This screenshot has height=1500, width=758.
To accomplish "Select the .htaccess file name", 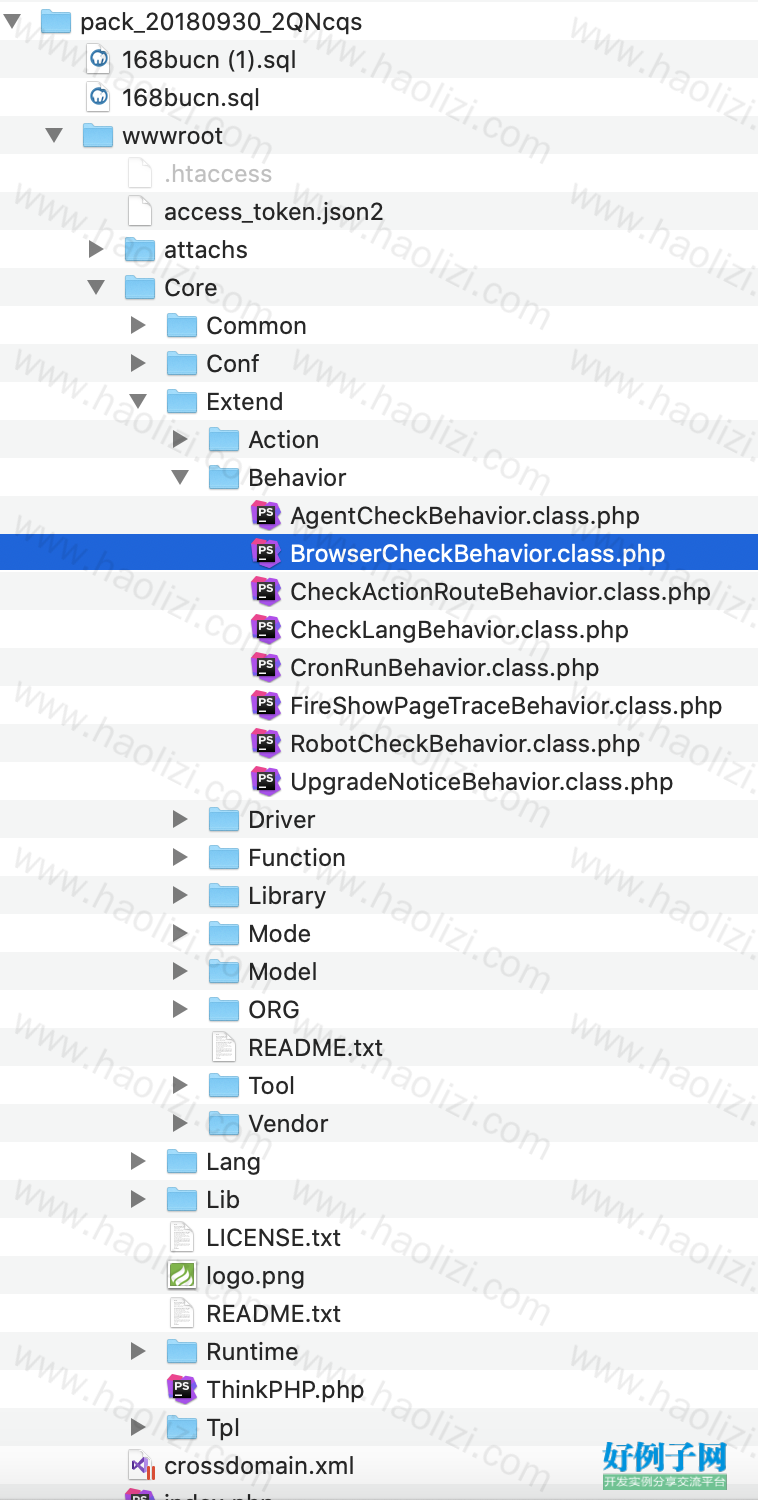I will (218, 174).
